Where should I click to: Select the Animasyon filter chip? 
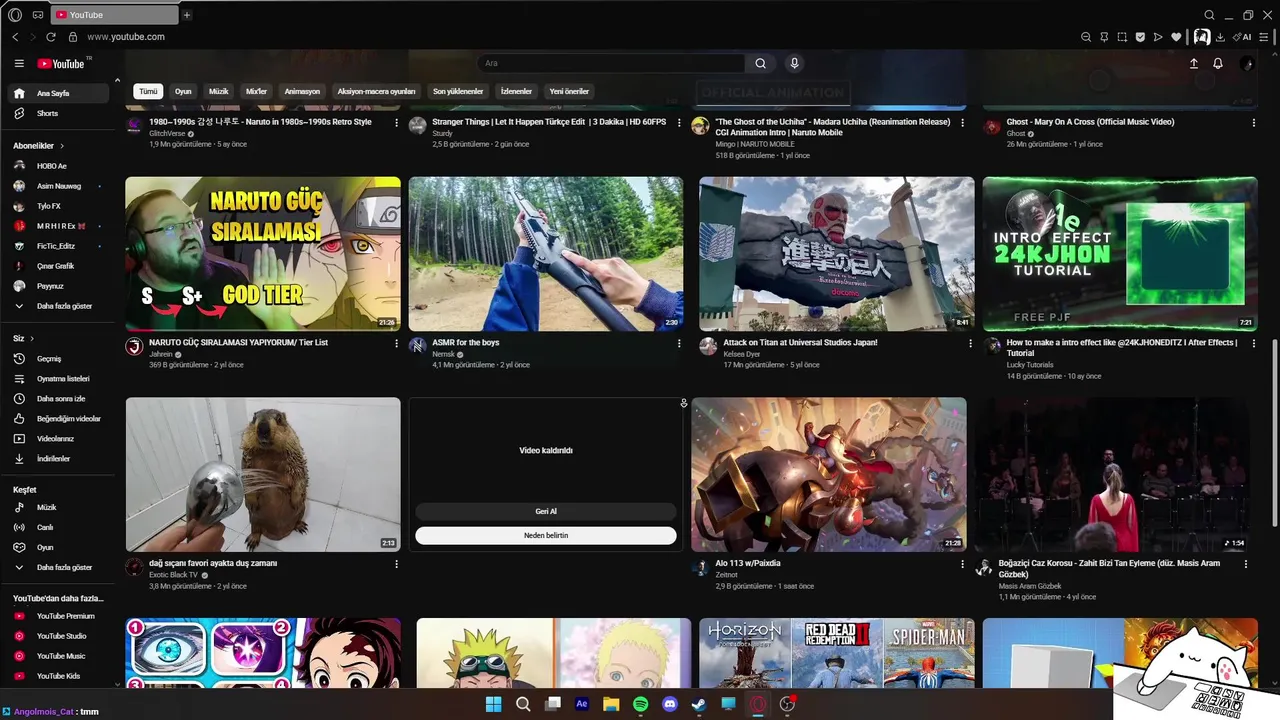coord(302,91)
